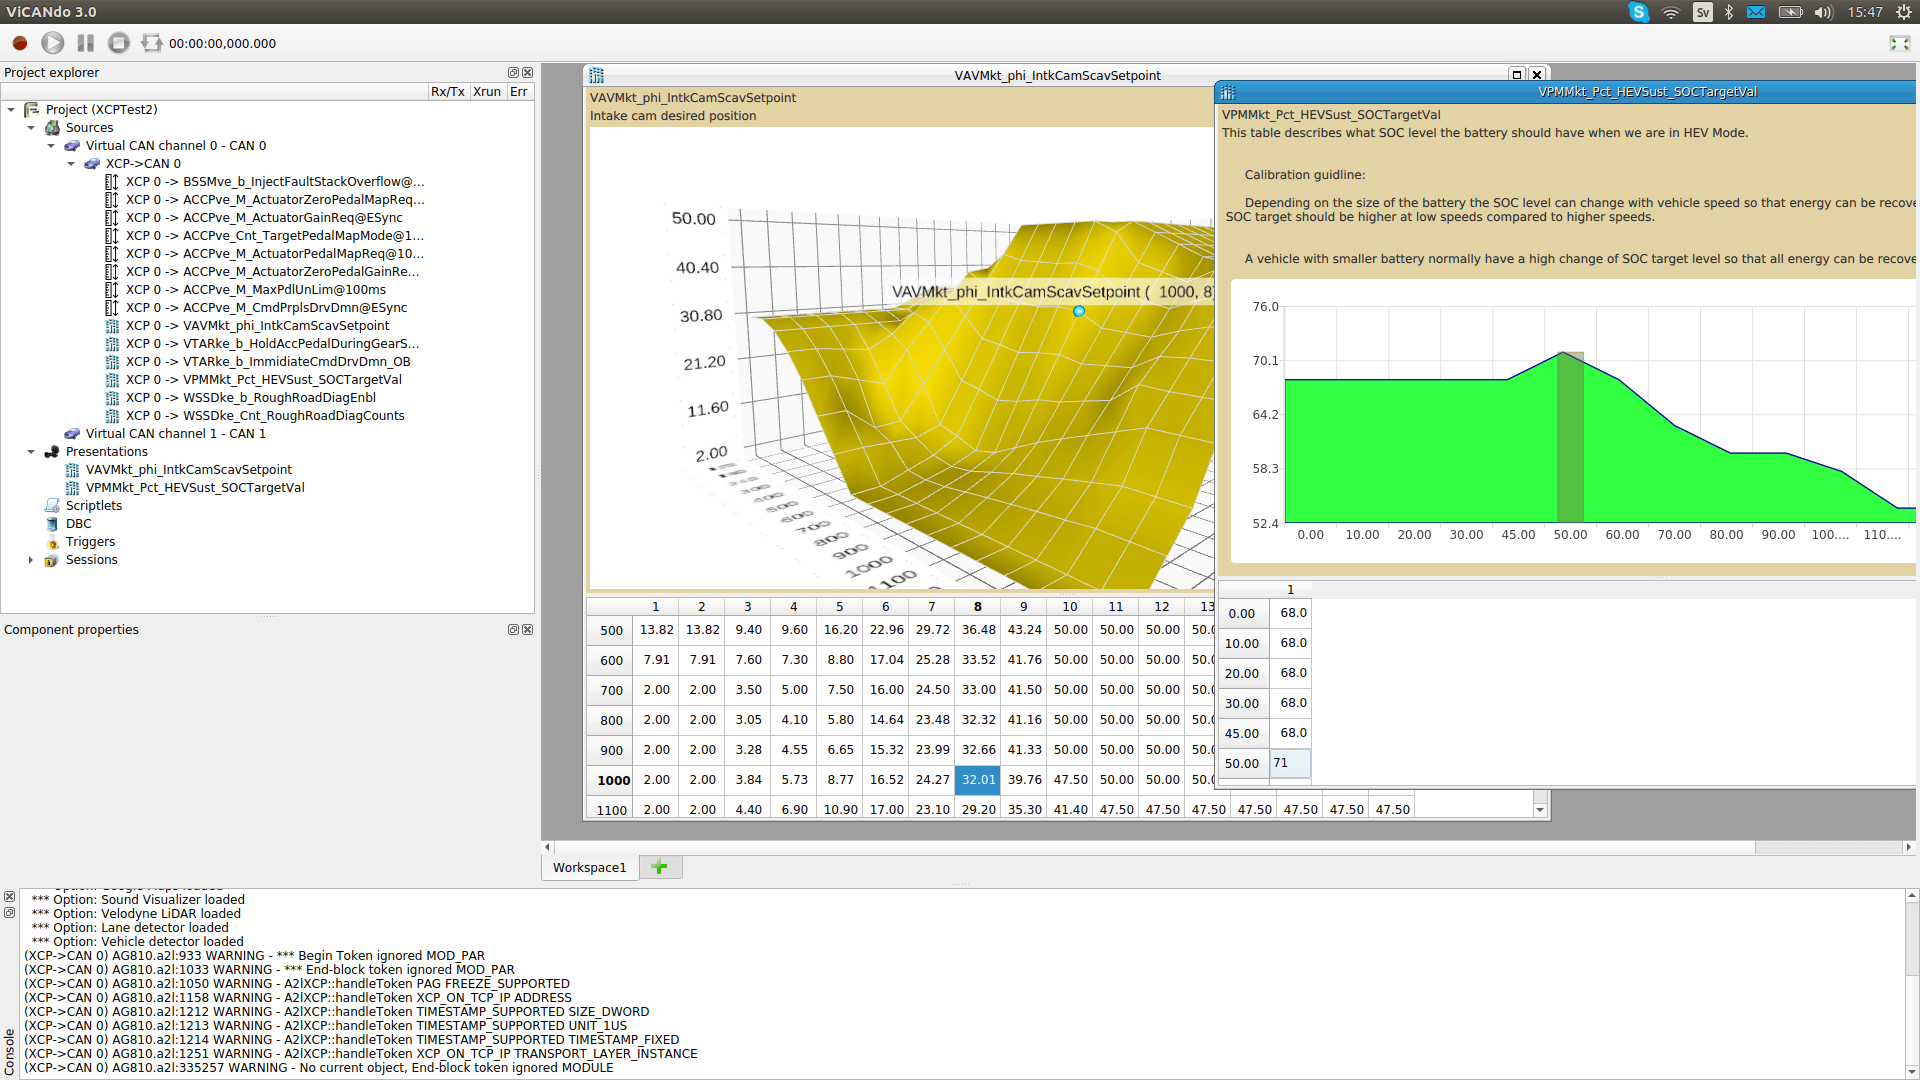Open the Wi-Fi network menu
The height and width of the screenshot is (1080, 1920).
(1671, 12)
